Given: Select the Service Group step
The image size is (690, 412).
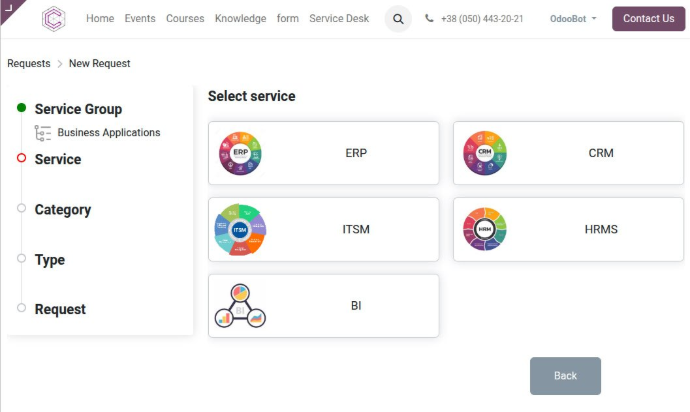Looking at the screenshot, I should coord(78,109).
